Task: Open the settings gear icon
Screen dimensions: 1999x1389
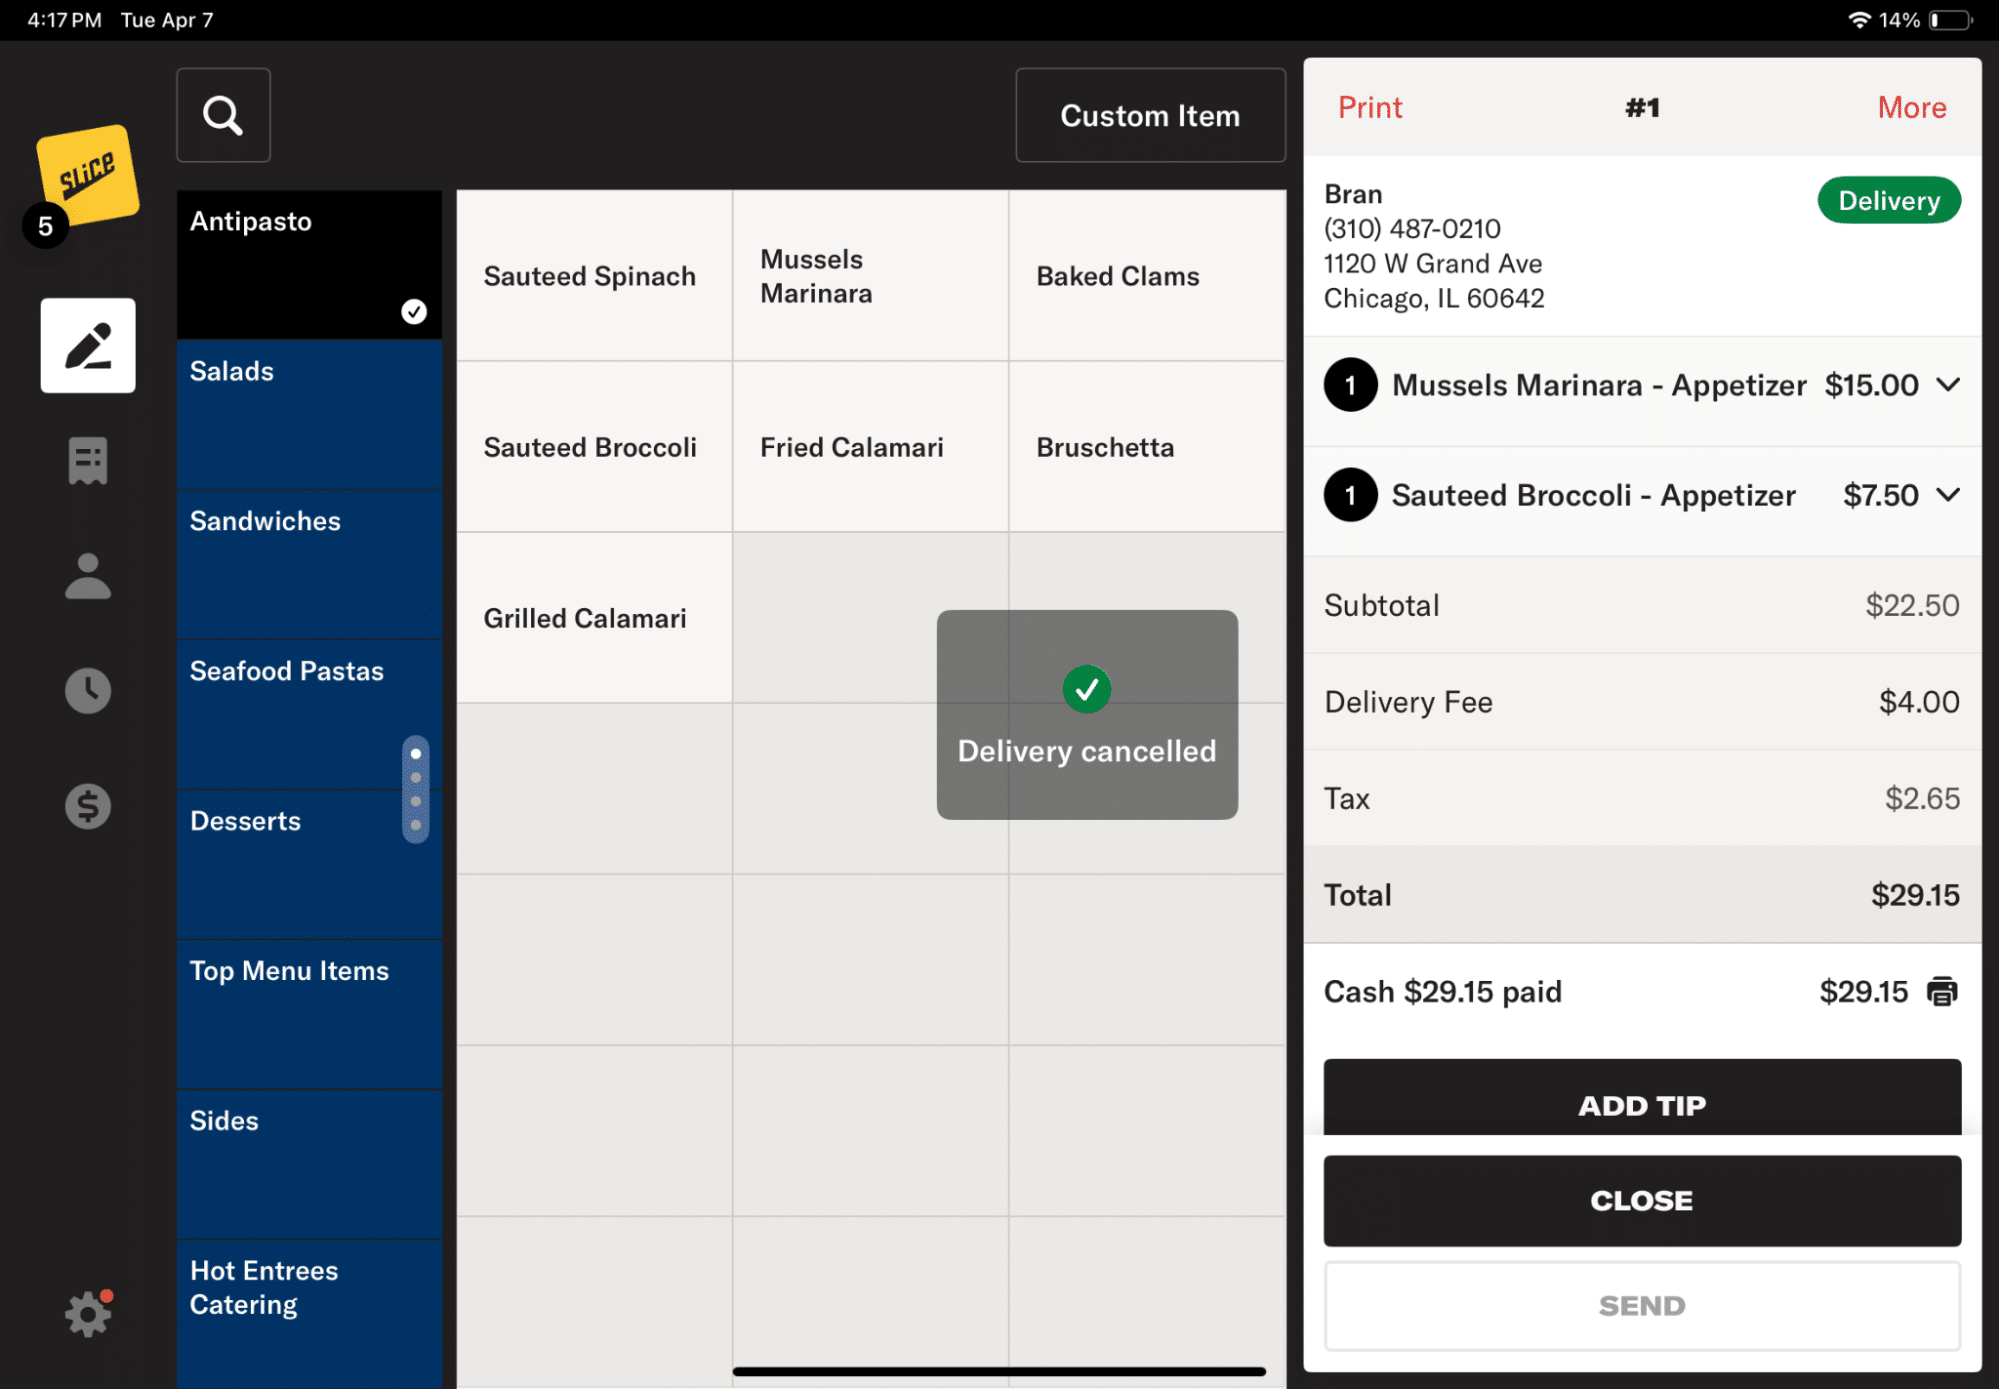Action: point(88,1313)
